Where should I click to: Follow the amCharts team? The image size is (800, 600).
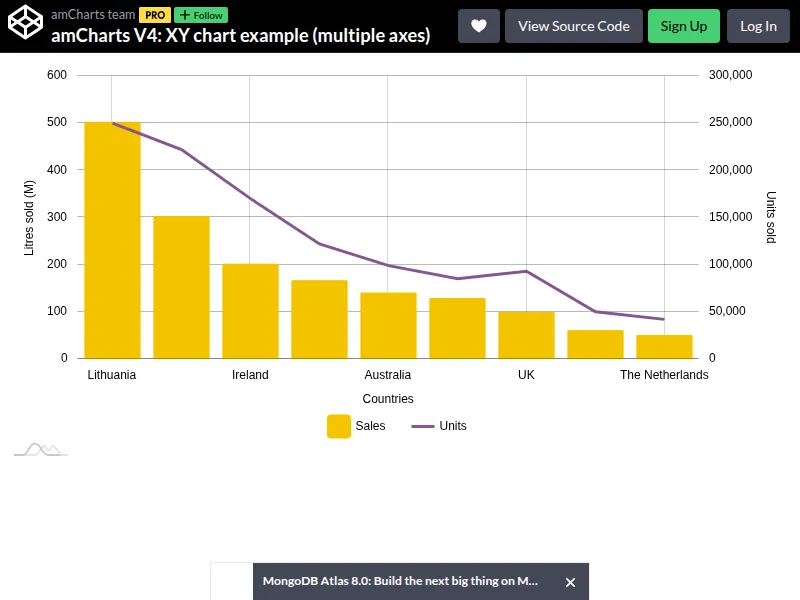coord(199,15)
